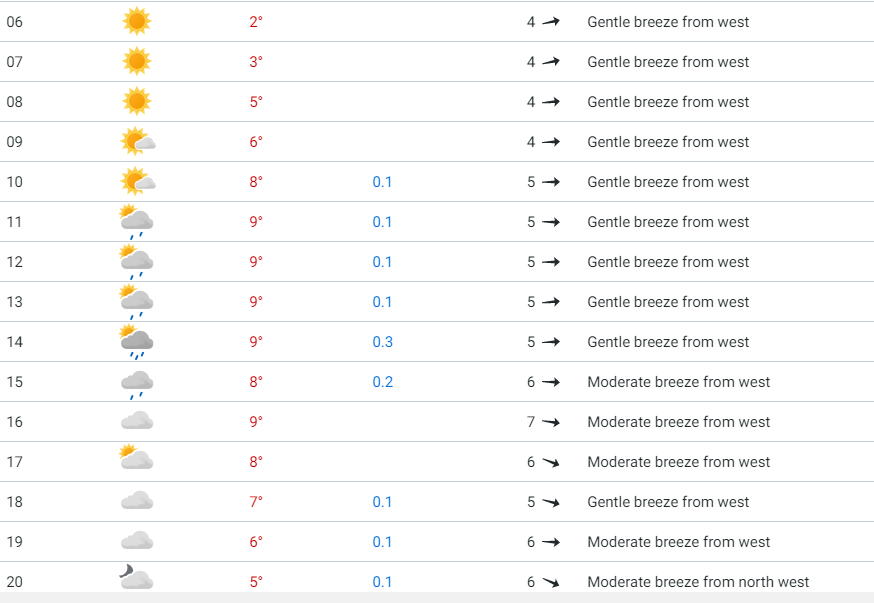The width and height of the screenshot is (874, 603).
Task: Click the sun-behind-cloud icon at hour 17
Action: pos(136,457)
